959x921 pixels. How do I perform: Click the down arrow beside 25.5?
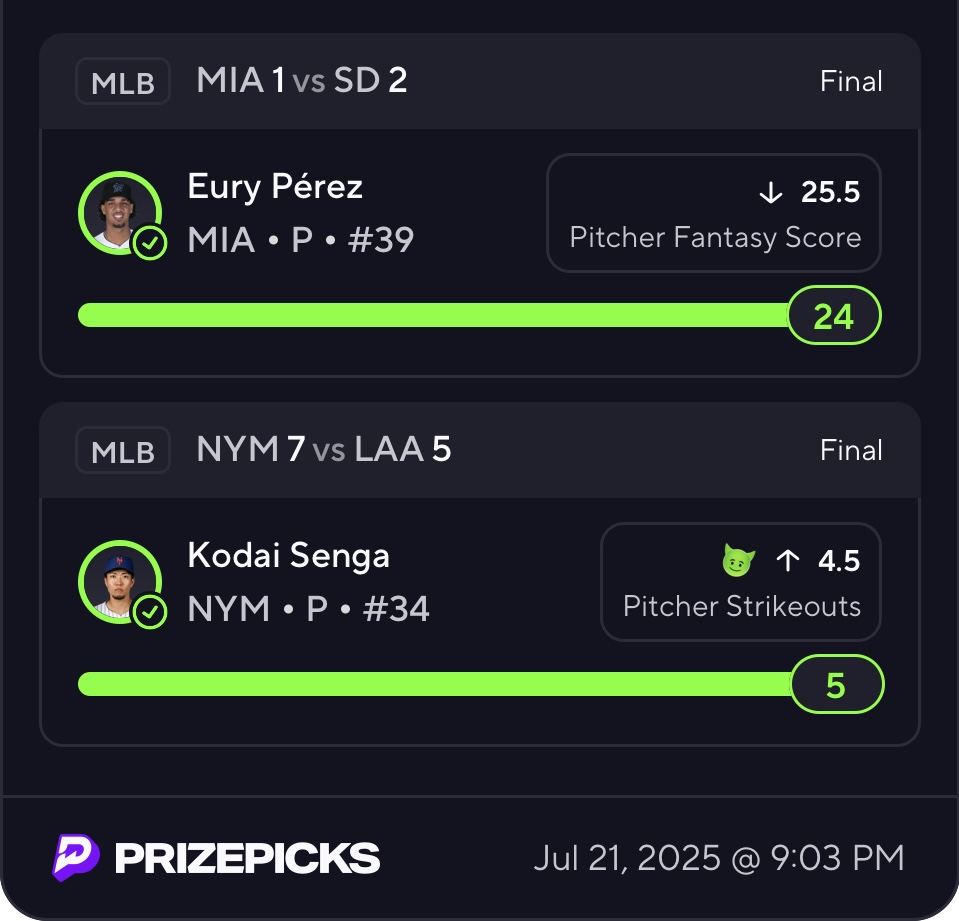click(770, 193)
